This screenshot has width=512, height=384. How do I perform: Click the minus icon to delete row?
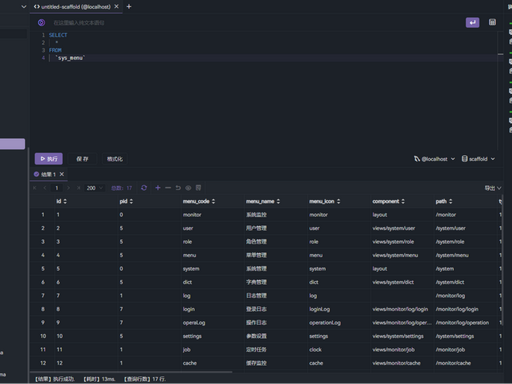(x=168, y=188)
